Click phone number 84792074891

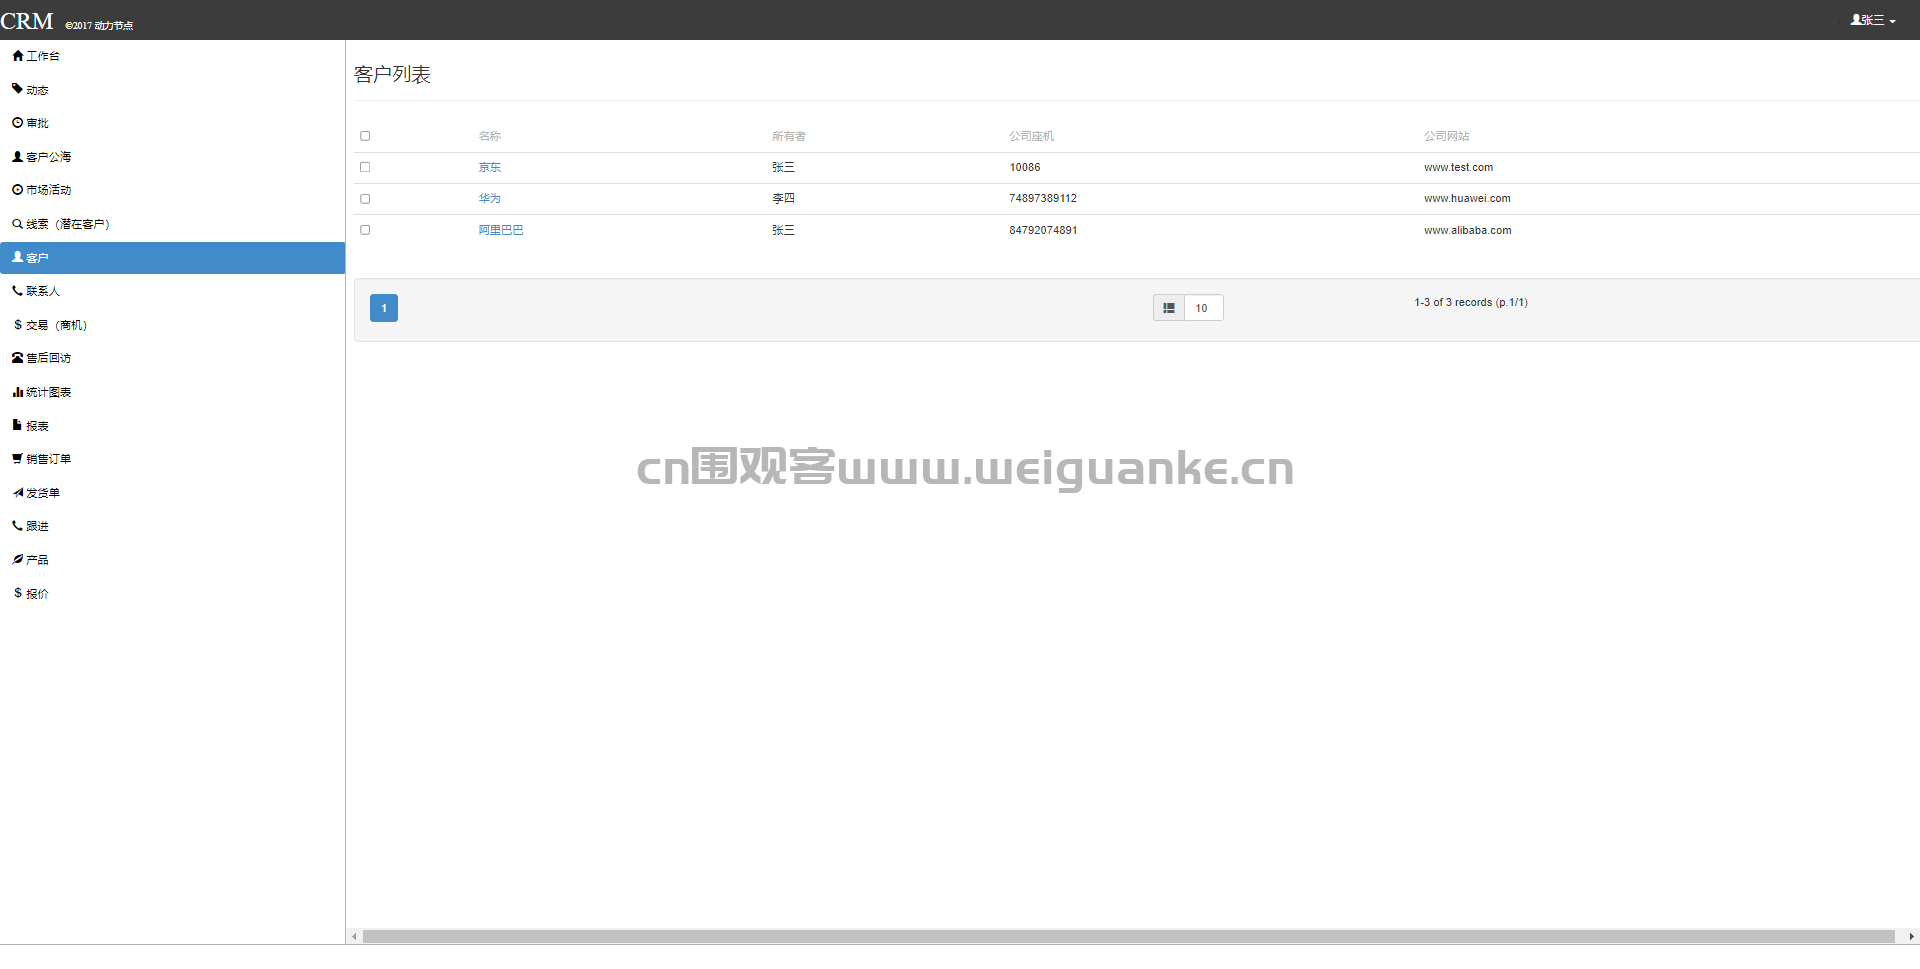pos(1043,230)
